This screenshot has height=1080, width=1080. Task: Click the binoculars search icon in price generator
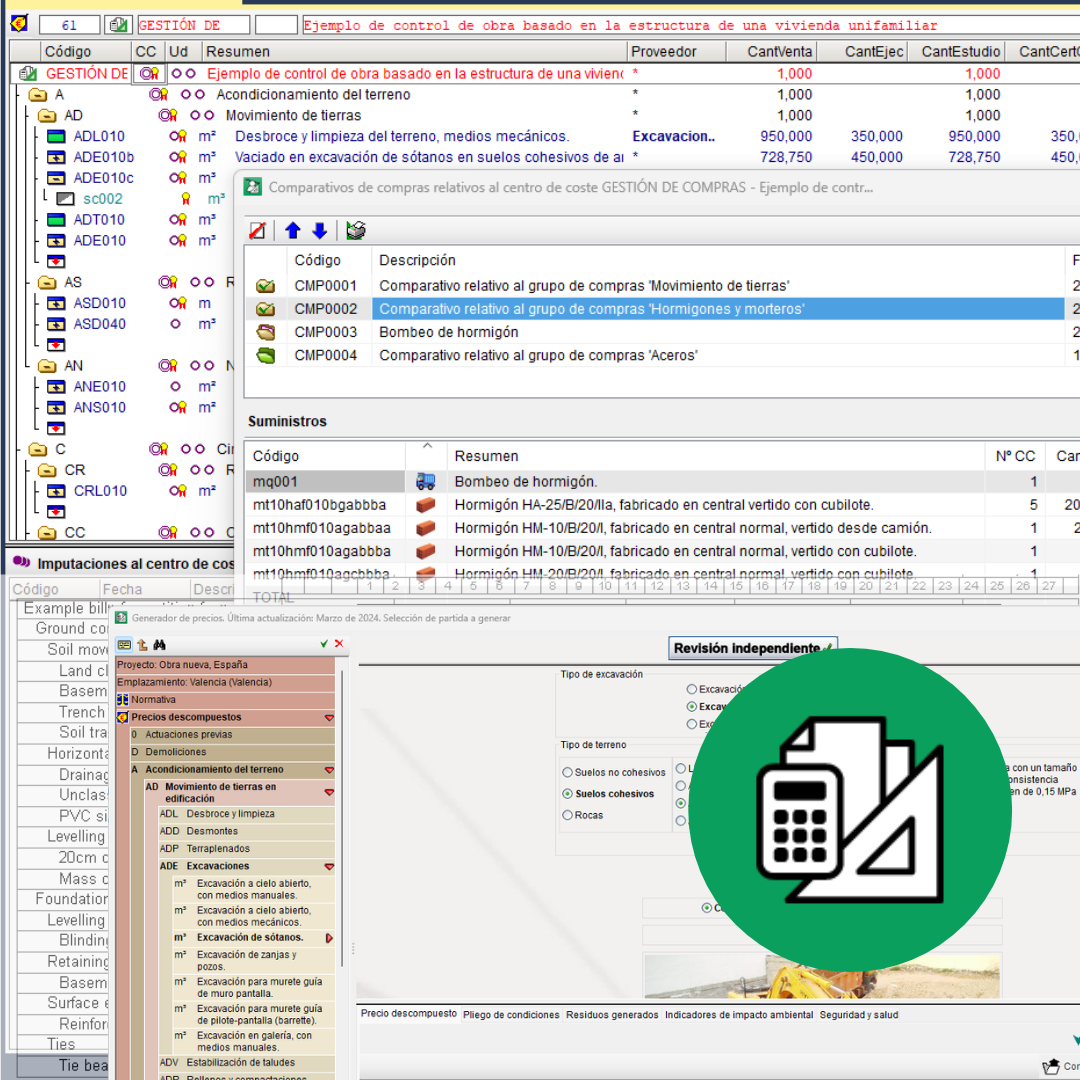tap(158, 645)
